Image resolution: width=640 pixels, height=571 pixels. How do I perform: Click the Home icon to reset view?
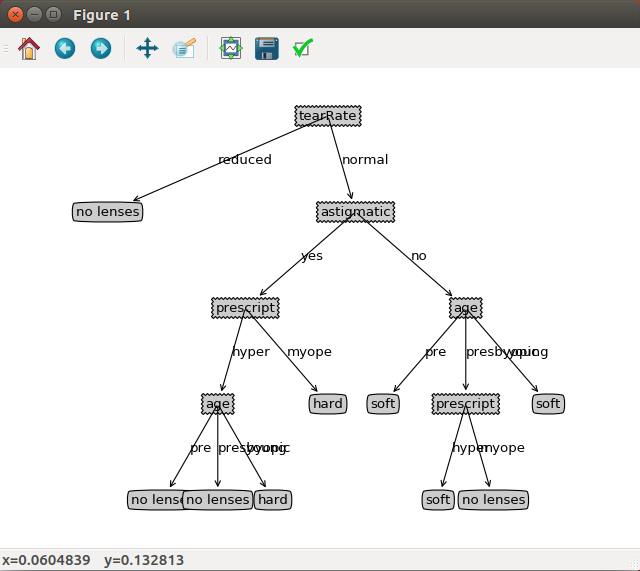(x=29, y=48)
